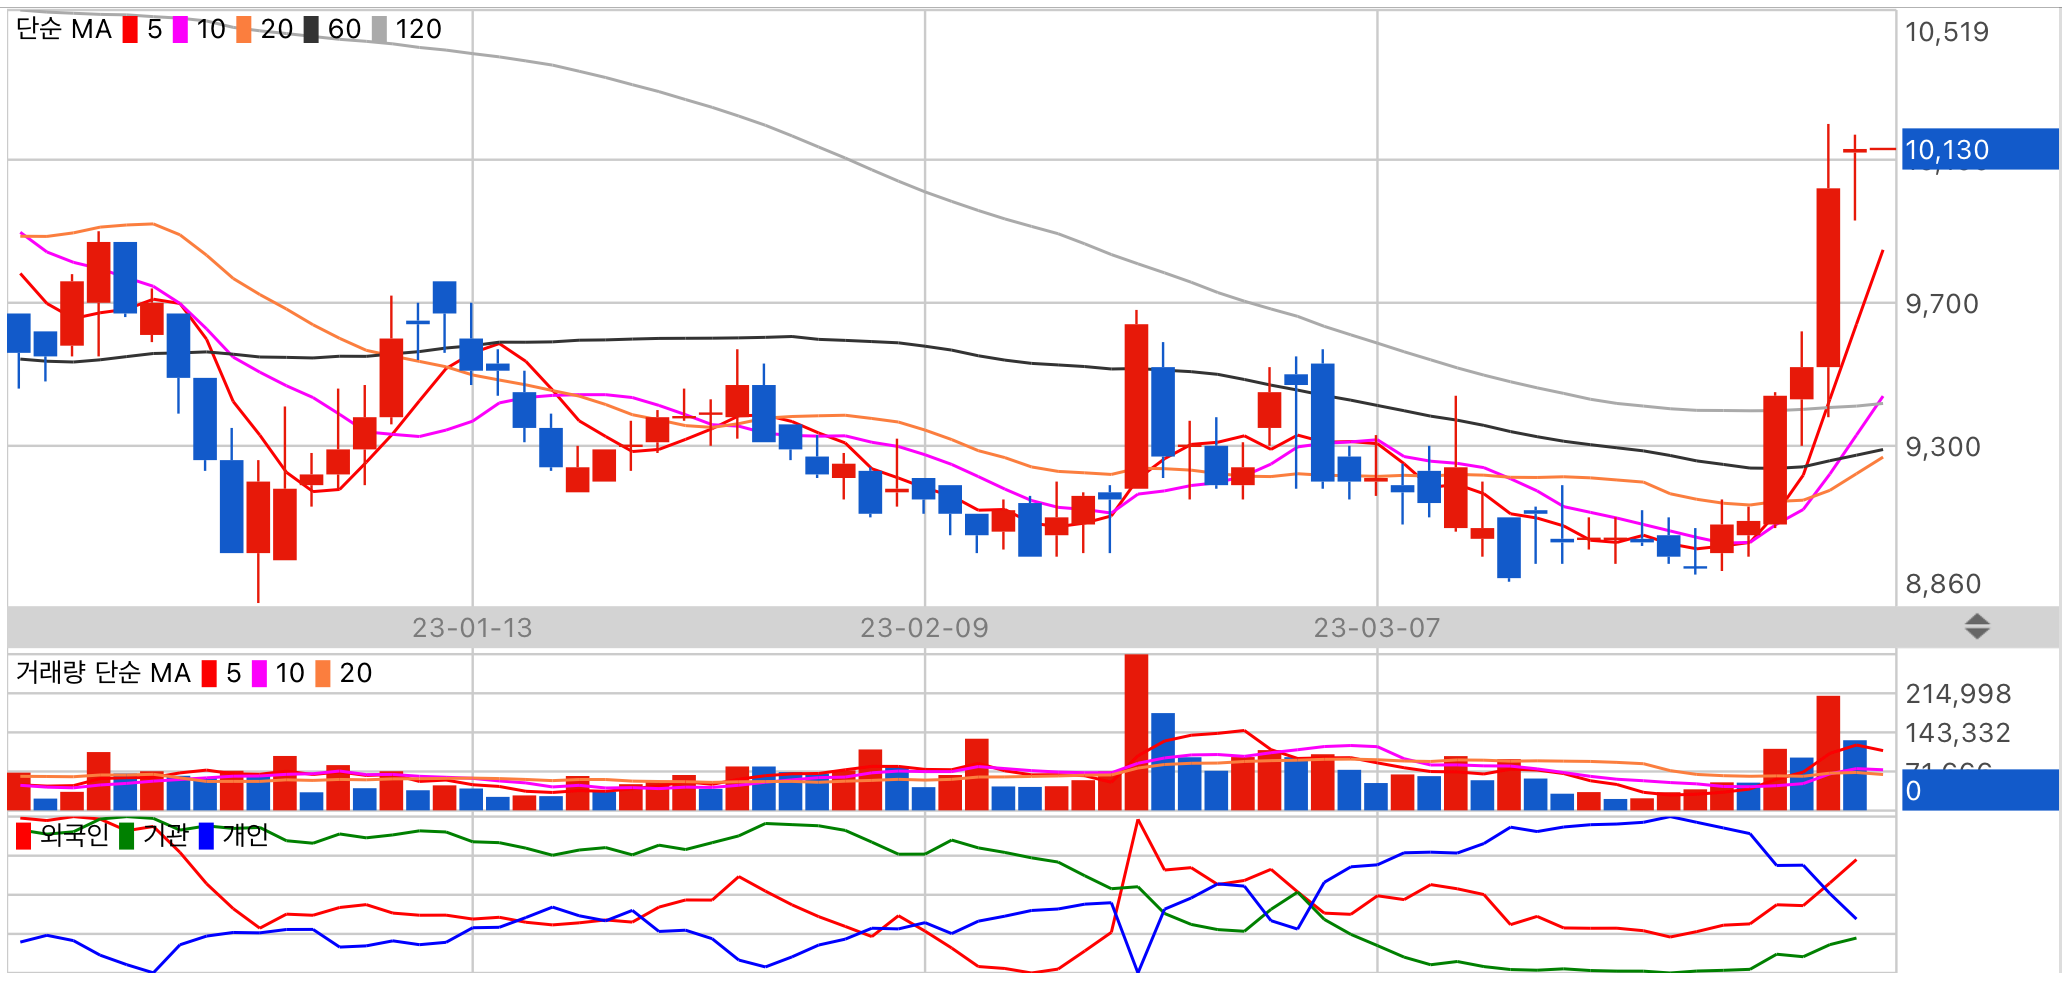The width and height of the screenshot is (2062, 990).
Task: Click the current price label 10,130
Action: point(1980,150)
